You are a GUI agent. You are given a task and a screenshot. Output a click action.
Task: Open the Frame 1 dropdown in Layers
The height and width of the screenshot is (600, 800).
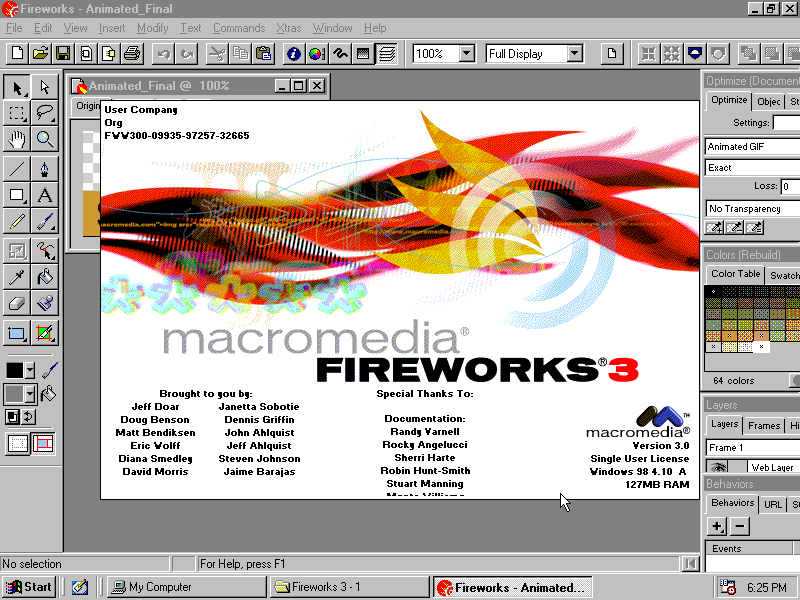point(753,447)
